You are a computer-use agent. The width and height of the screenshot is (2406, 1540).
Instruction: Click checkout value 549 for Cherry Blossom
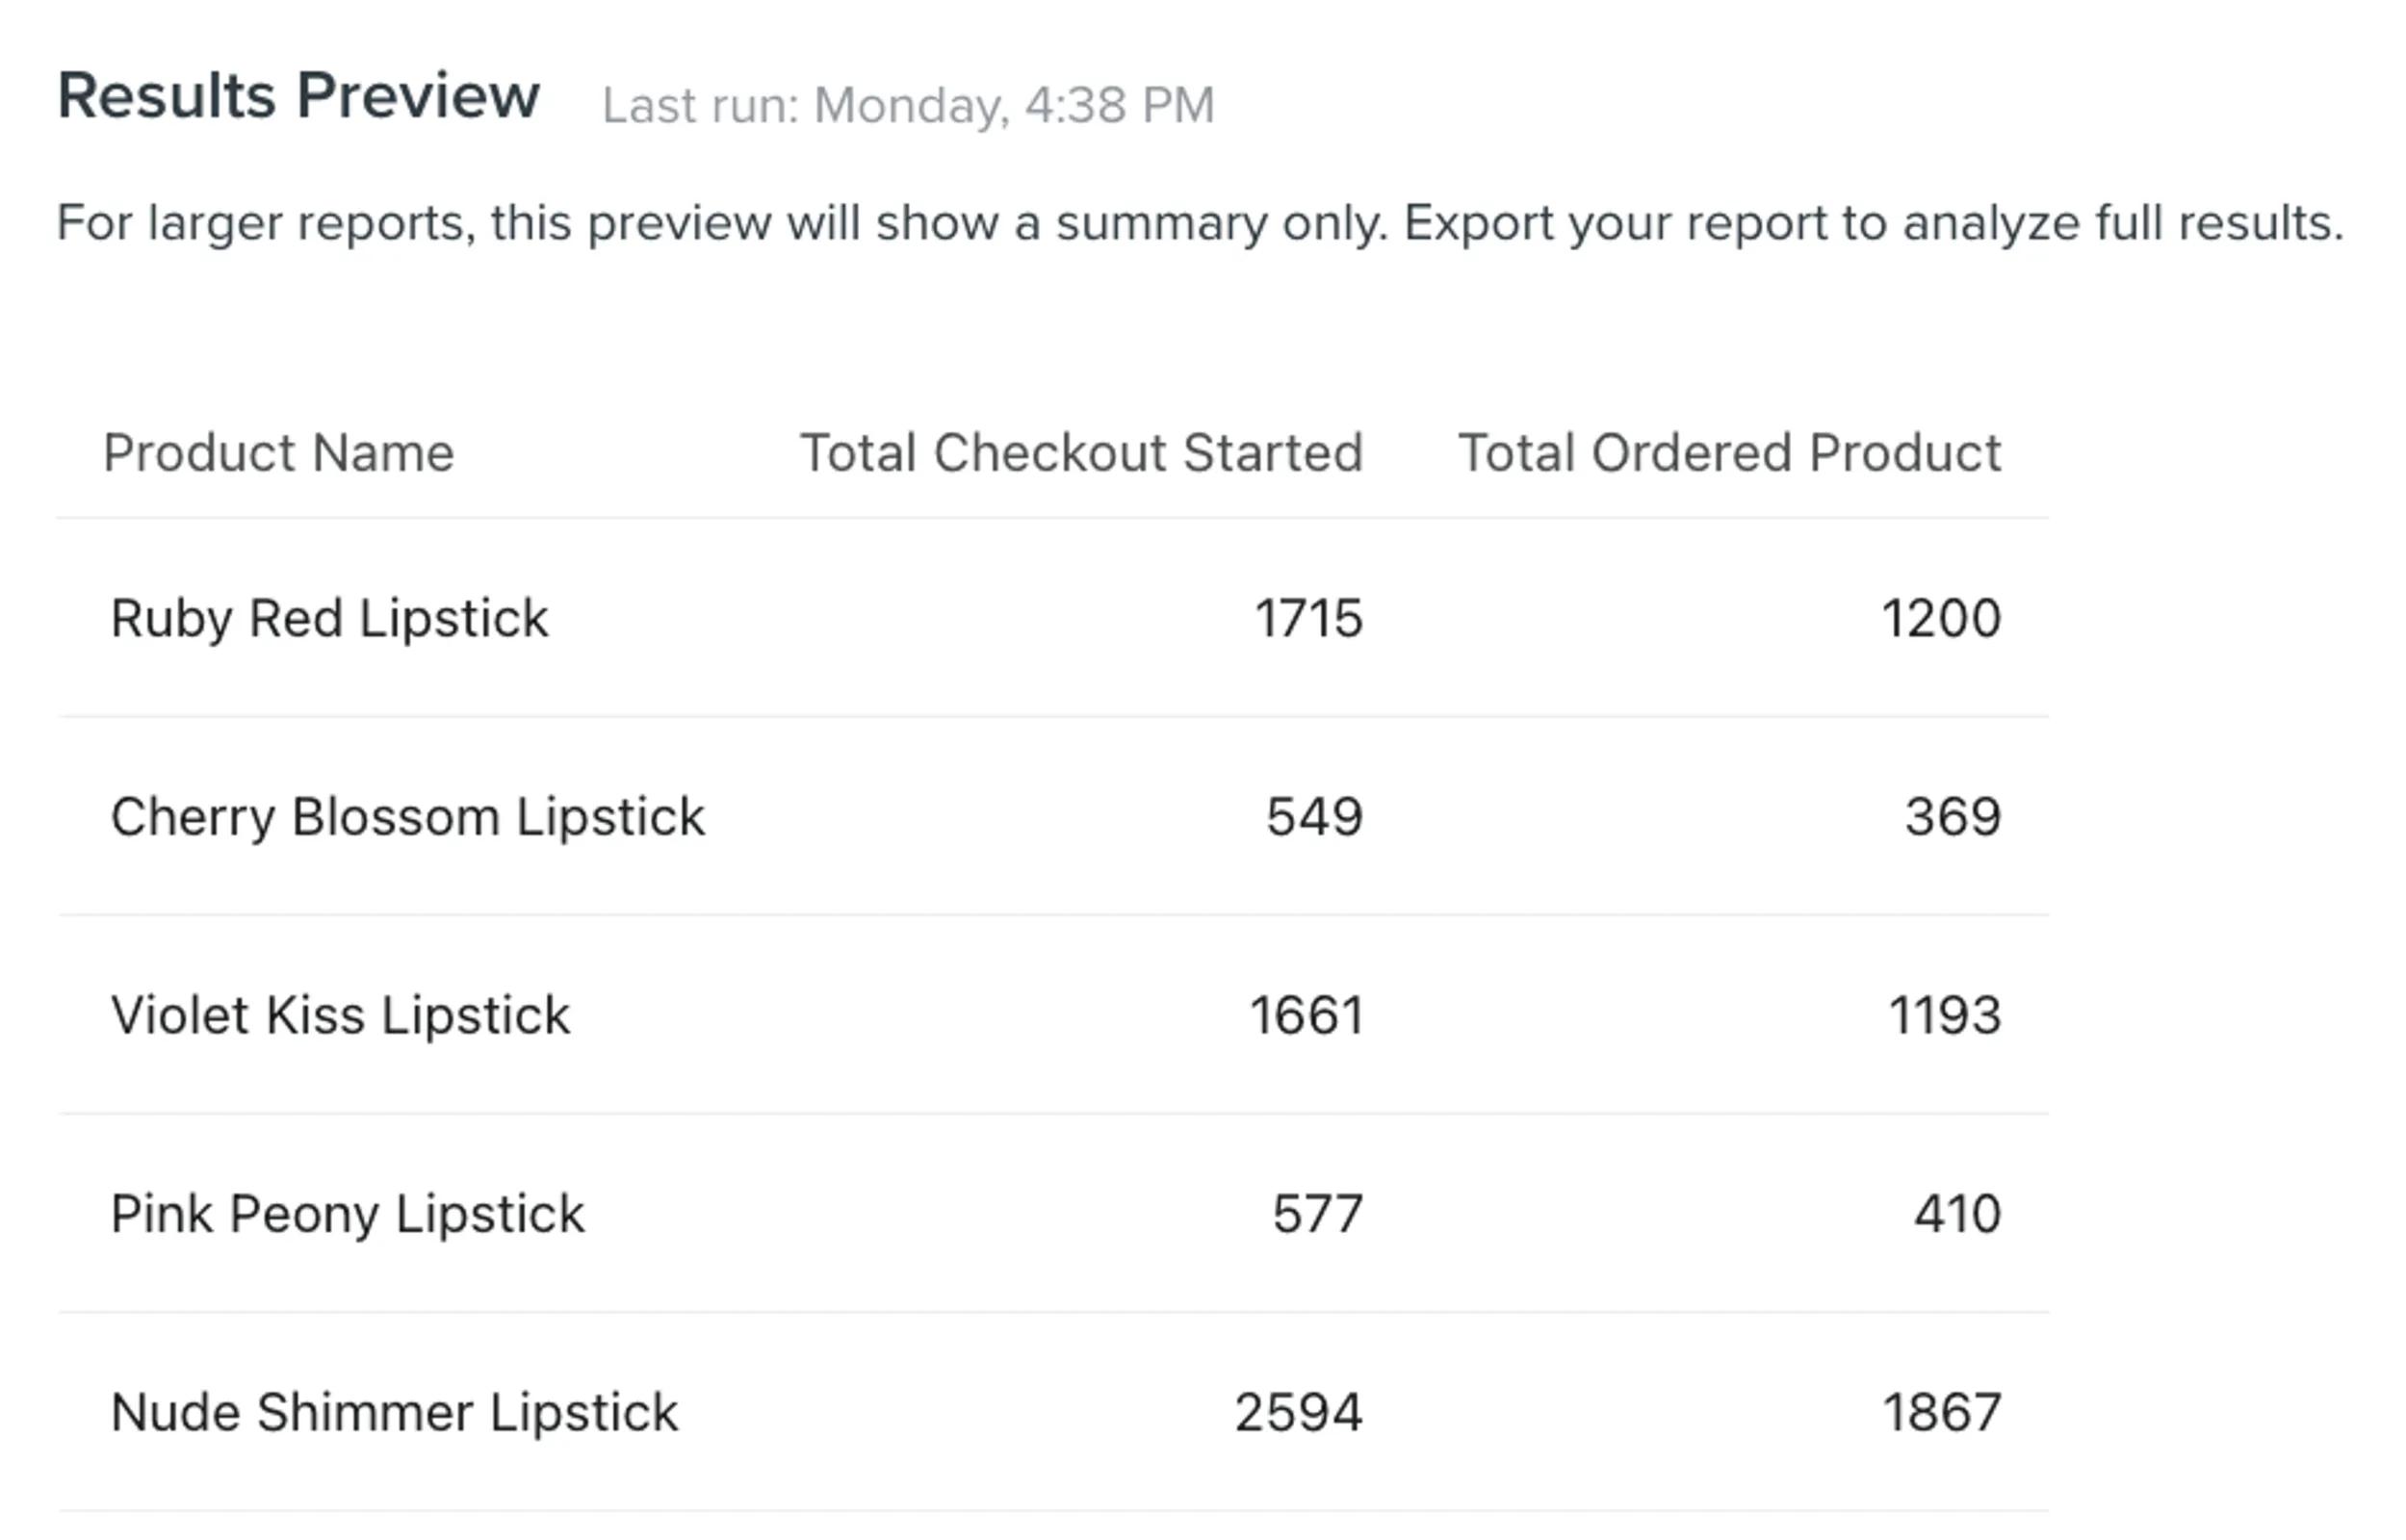(1314, 817)
